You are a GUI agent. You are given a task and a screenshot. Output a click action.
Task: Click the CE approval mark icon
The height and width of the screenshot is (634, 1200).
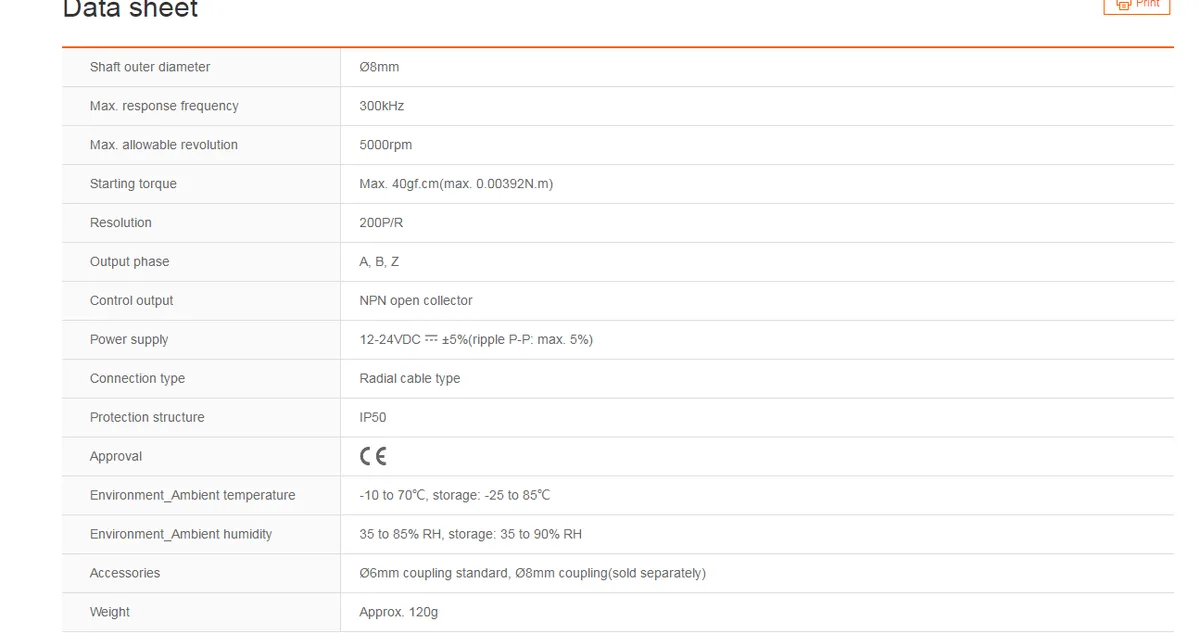(373, 456)
